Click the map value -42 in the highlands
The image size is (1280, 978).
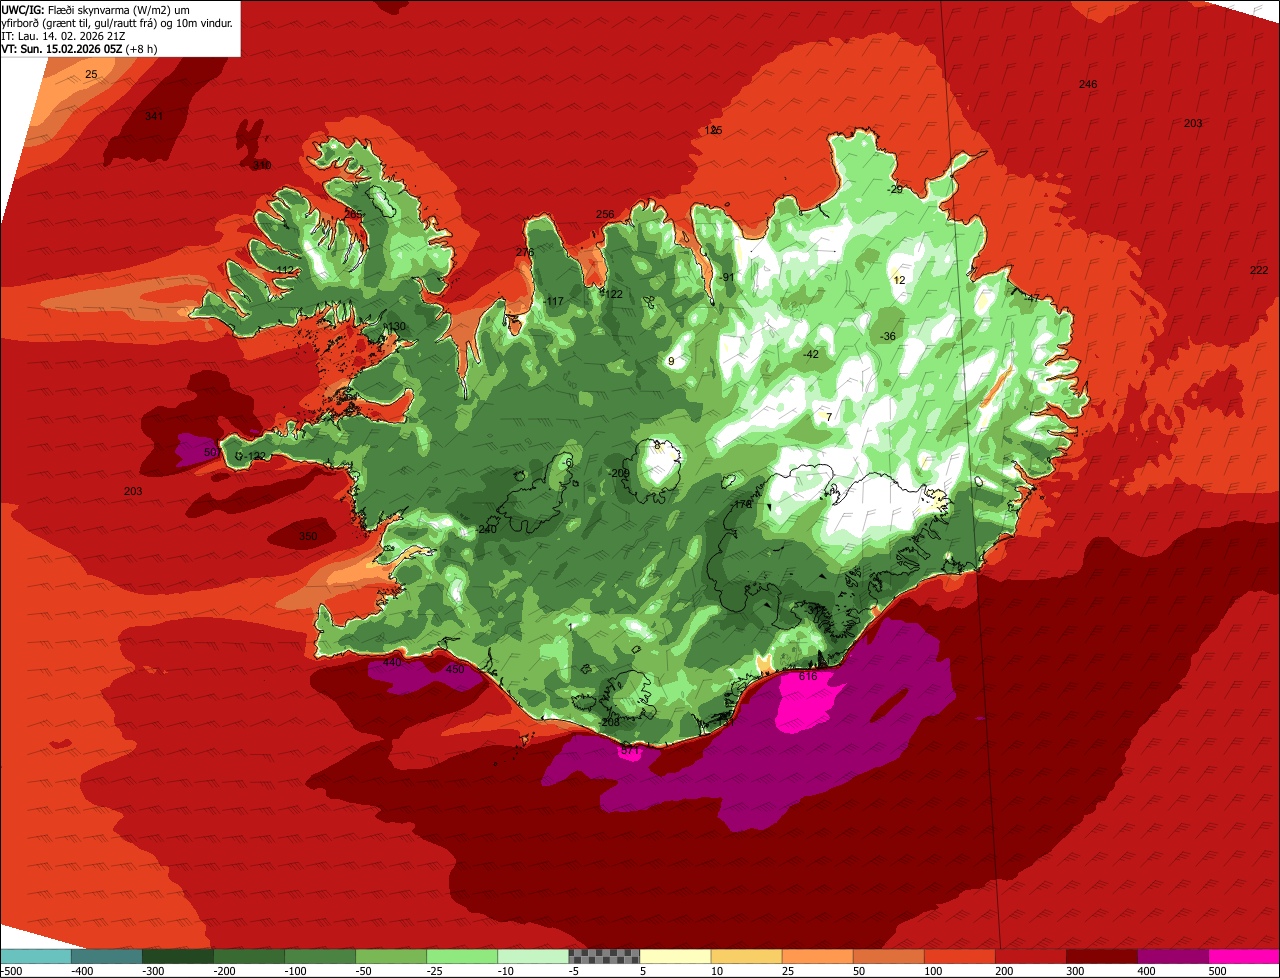[x=811, y=354]
